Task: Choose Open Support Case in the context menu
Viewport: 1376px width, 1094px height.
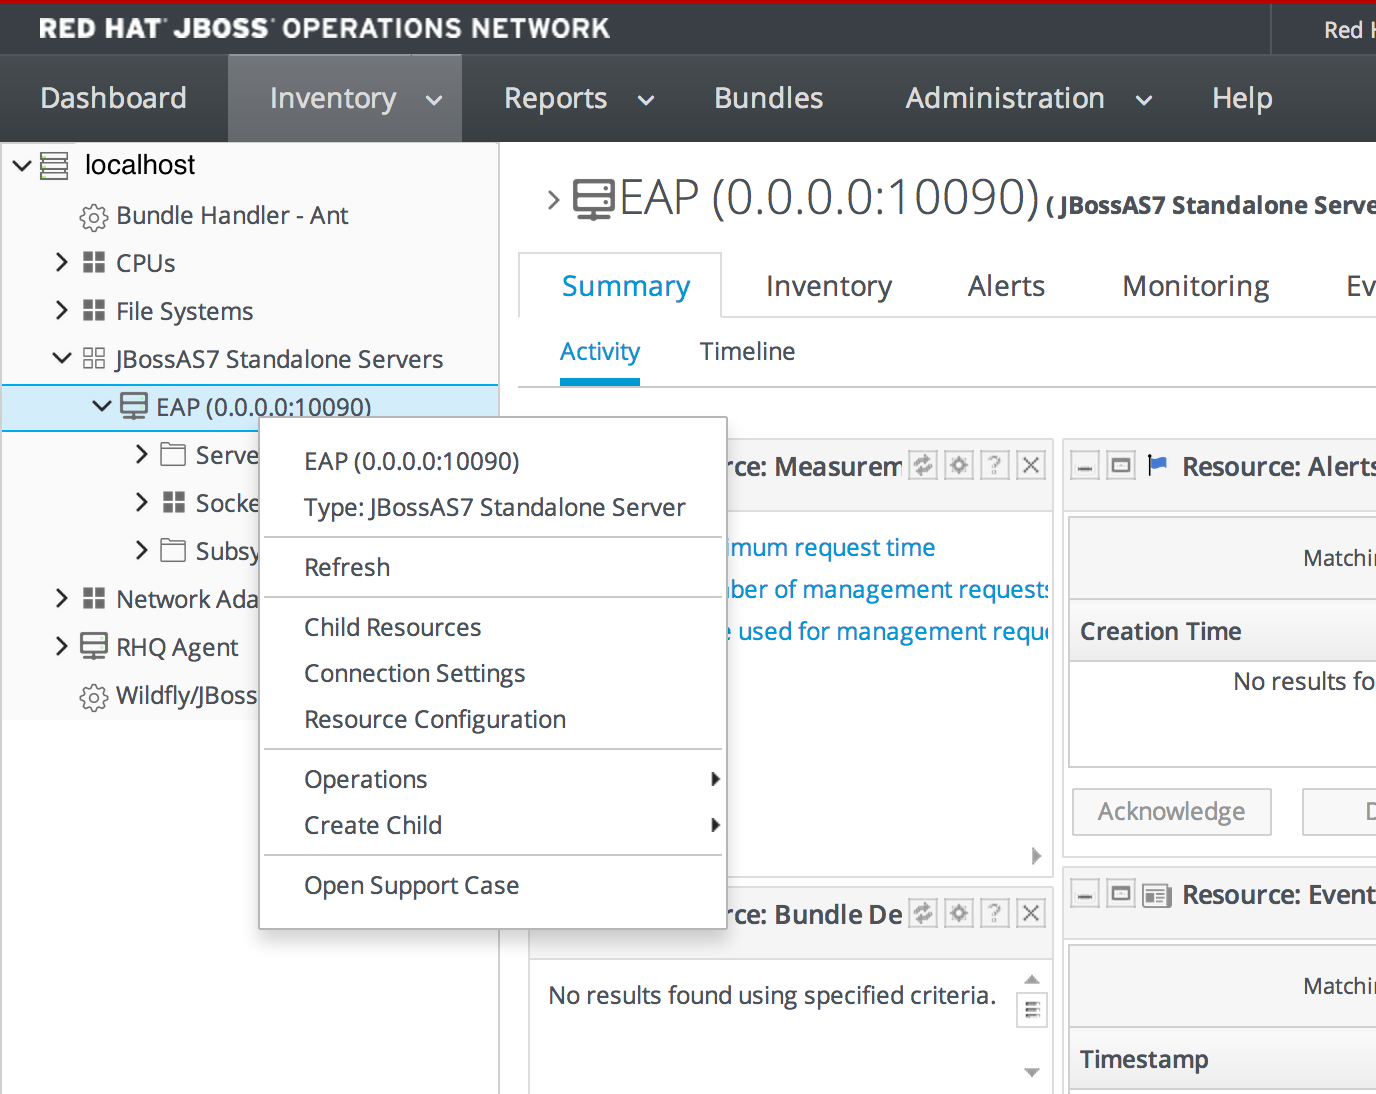Action: [x=493, y=885]
